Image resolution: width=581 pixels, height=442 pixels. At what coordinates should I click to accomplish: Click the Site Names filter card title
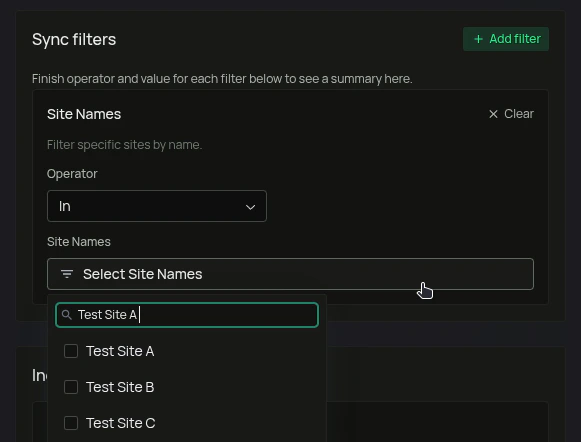84,114
